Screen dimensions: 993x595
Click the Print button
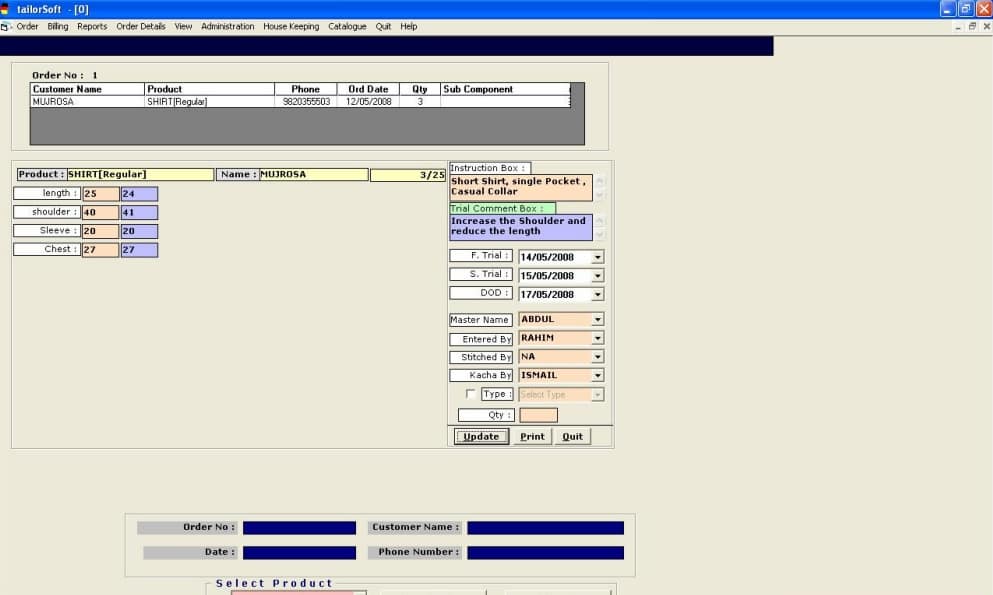click(532, 437)
